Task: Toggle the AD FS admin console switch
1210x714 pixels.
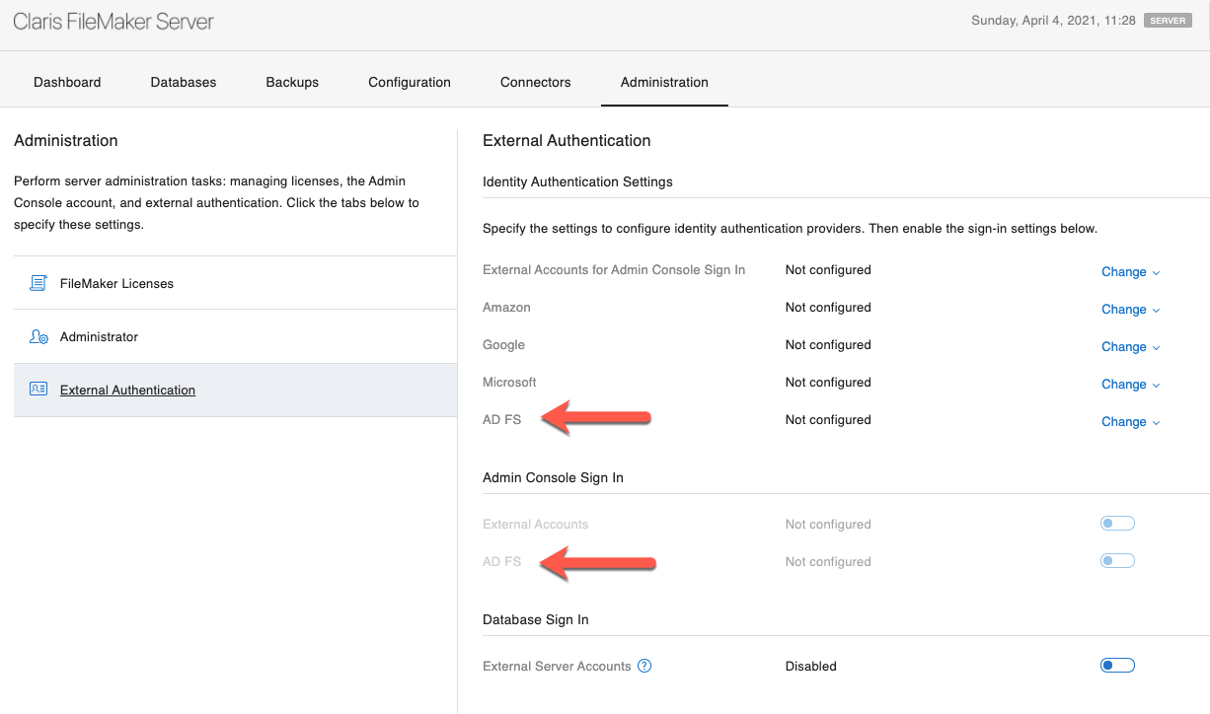Action: (1117, 561)
